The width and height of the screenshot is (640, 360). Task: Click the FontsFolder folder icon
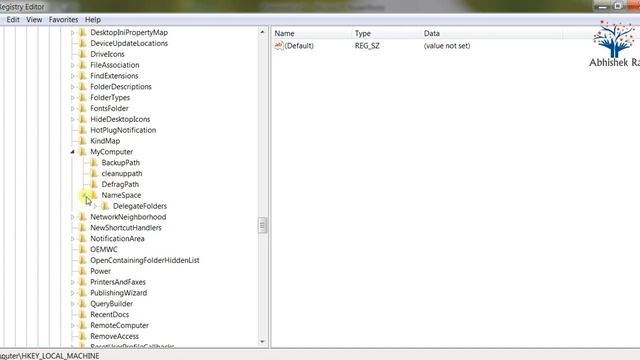coord(82,108)
